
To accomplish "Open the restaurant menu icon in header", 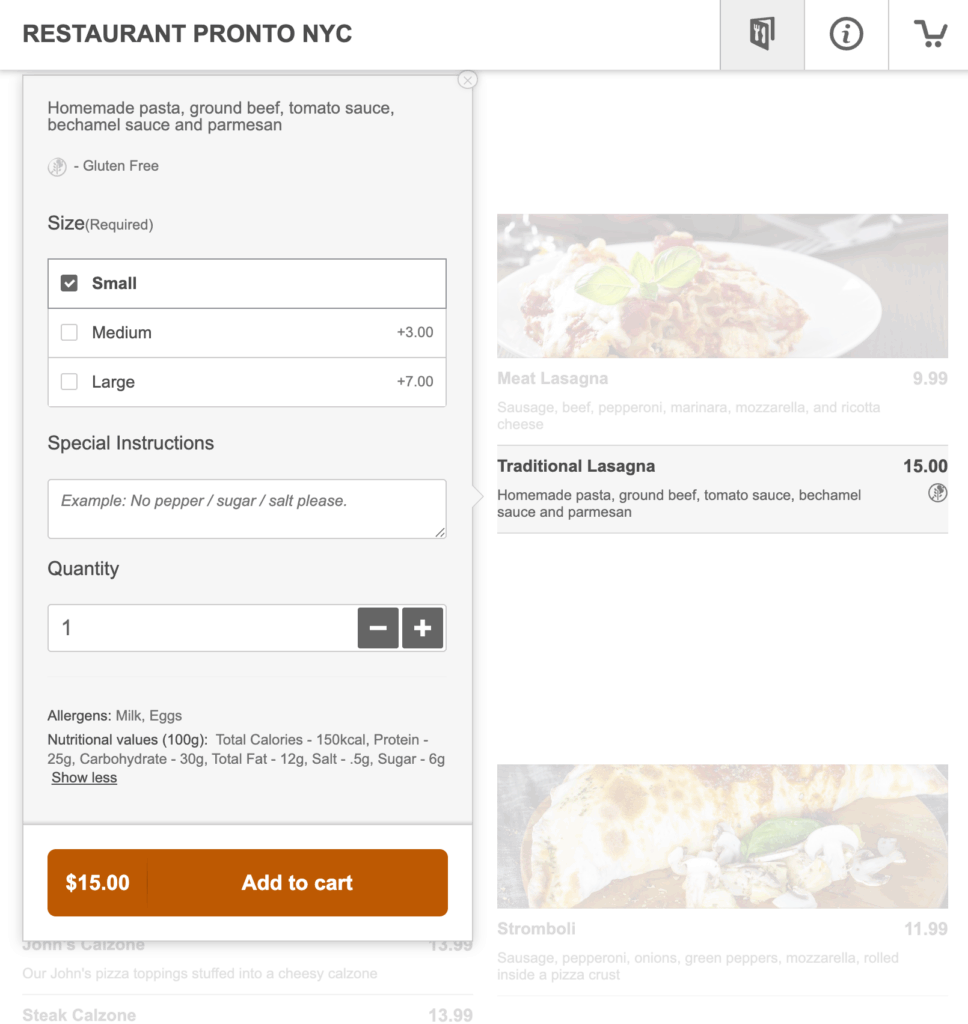I will (762, 35).
